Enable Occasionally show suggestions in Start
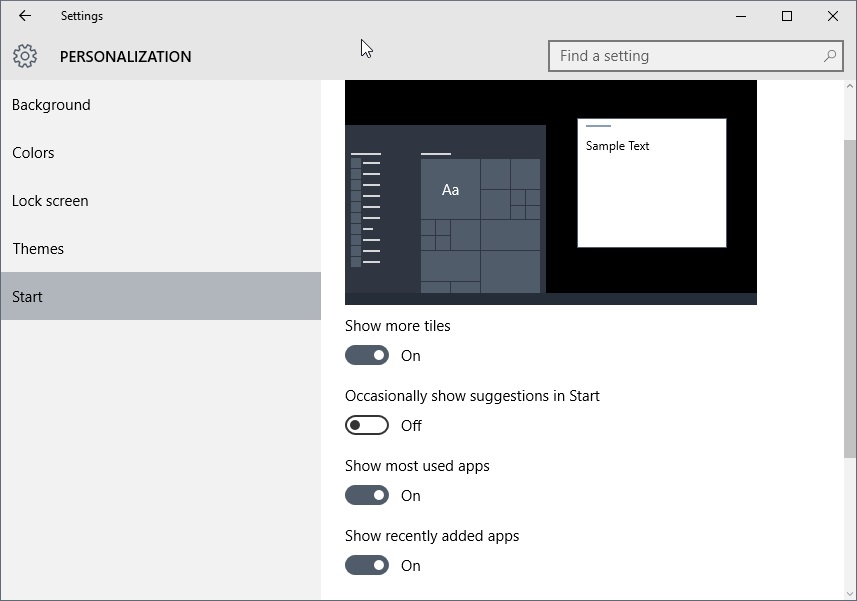Screen dimensions: 857x601 [x=367, y=426]
